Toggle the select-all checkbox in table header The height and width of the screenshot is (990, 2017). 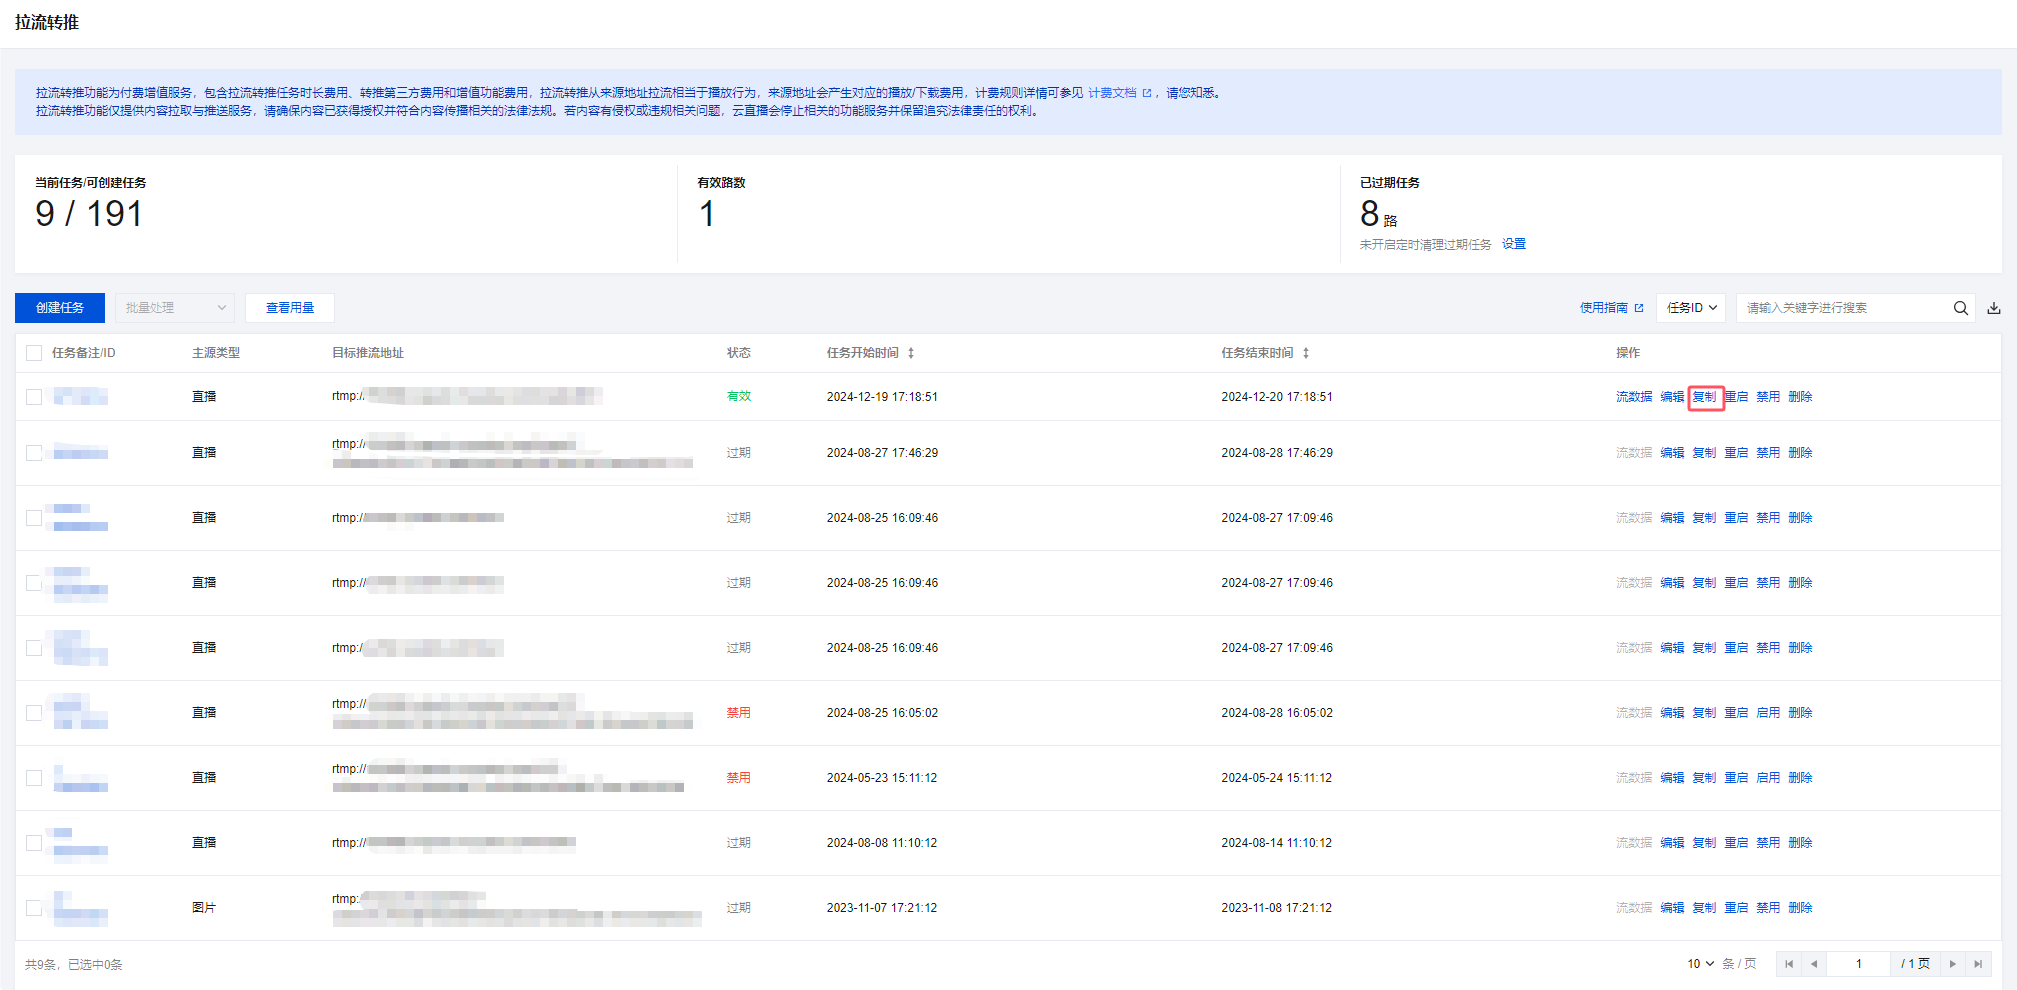34,353
